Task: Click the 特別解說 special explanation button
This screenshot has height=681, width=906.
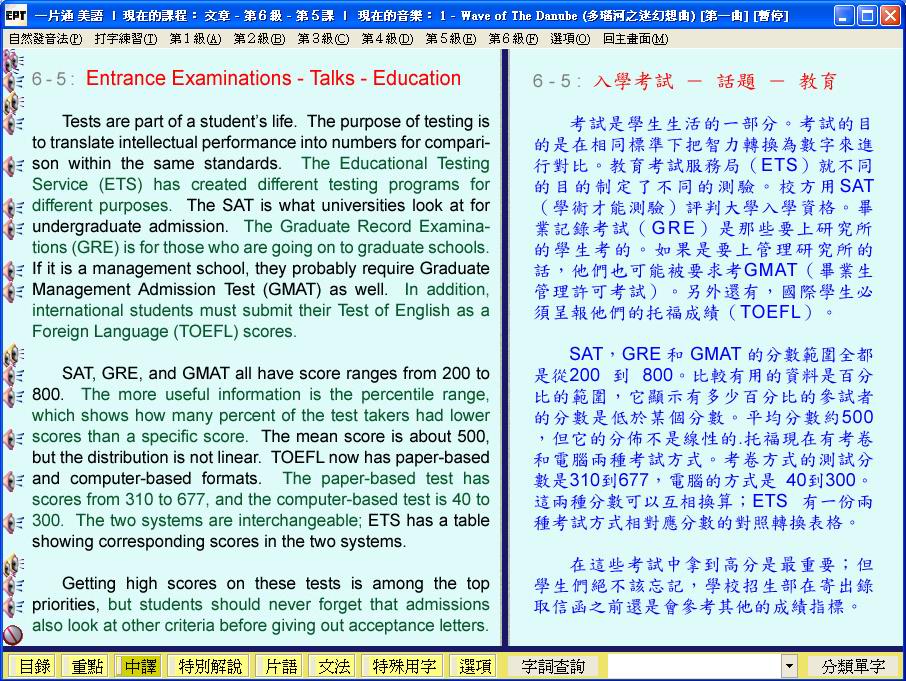Action: coord(210,666)
